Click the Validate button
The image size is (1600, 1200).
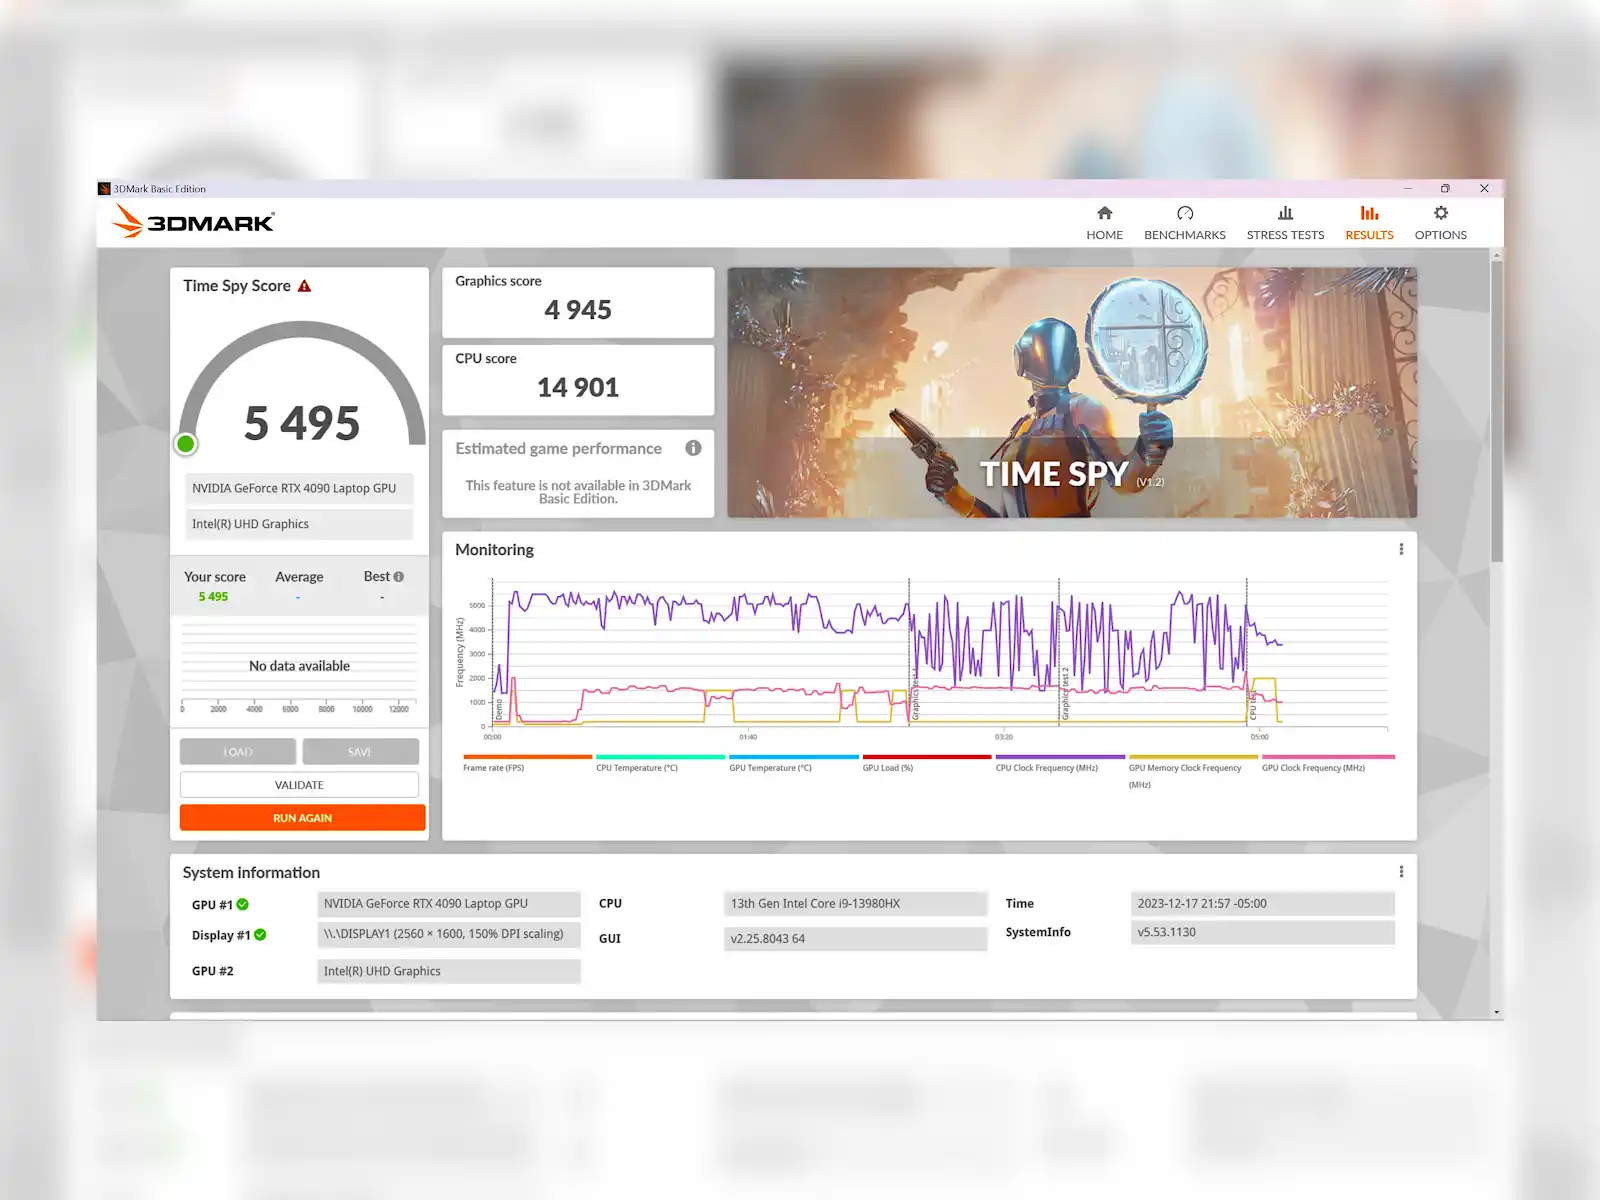coord(299,785)
